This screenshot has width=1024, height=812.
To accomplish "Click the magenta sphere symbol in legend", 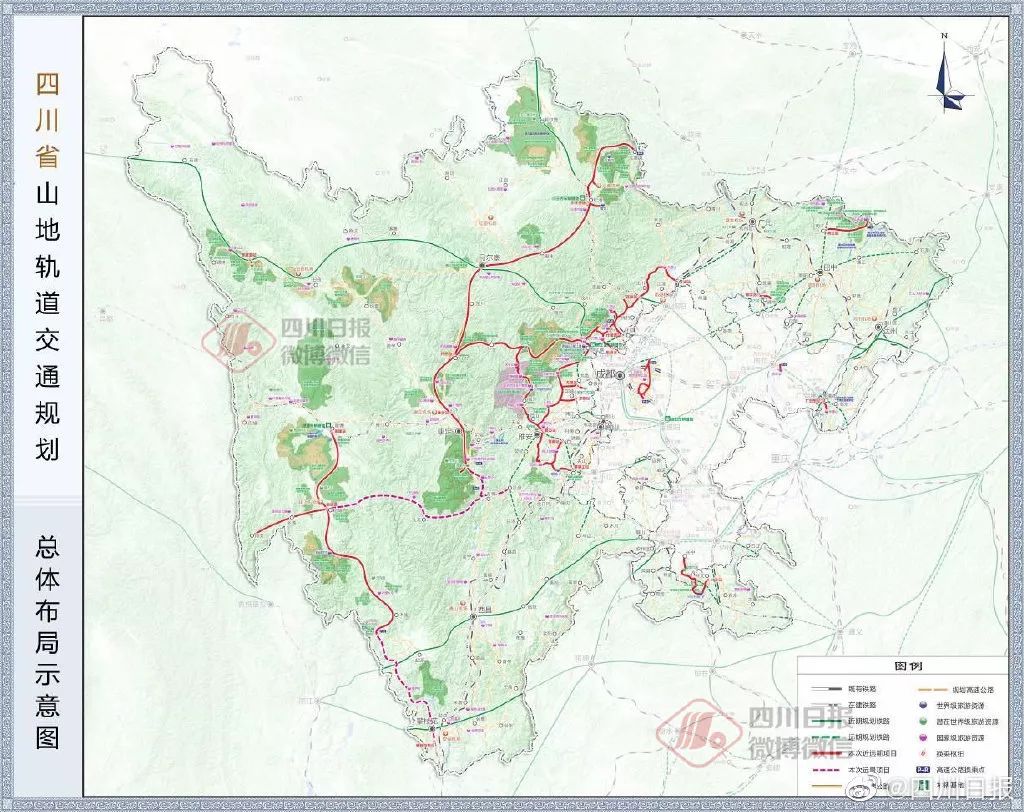I will coord(923,738).
